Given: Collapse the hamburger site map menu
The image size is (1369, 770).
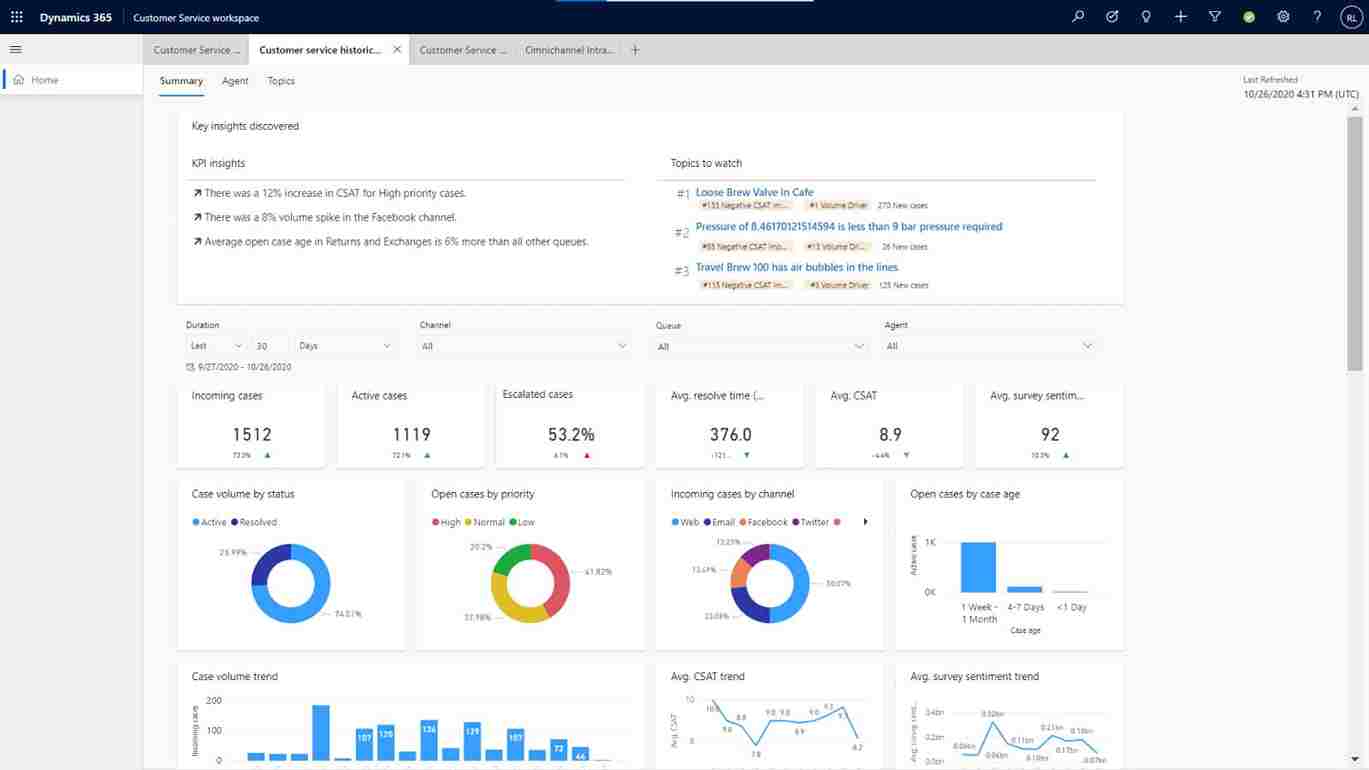Looking at the screenshot, I should pyautogui.click(x=15, y=49).
